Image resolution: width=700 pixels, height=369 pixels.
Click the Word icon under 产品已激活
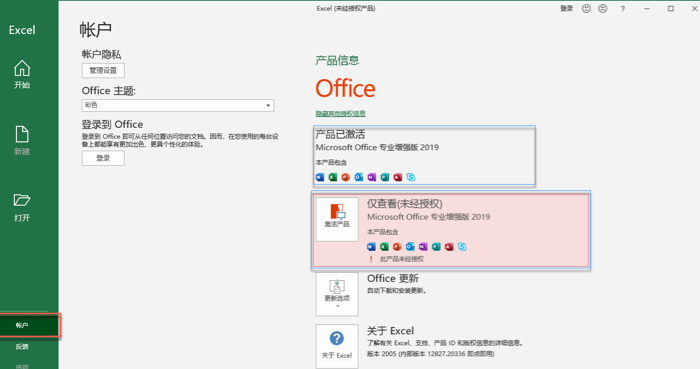click(x=320, y=177)
